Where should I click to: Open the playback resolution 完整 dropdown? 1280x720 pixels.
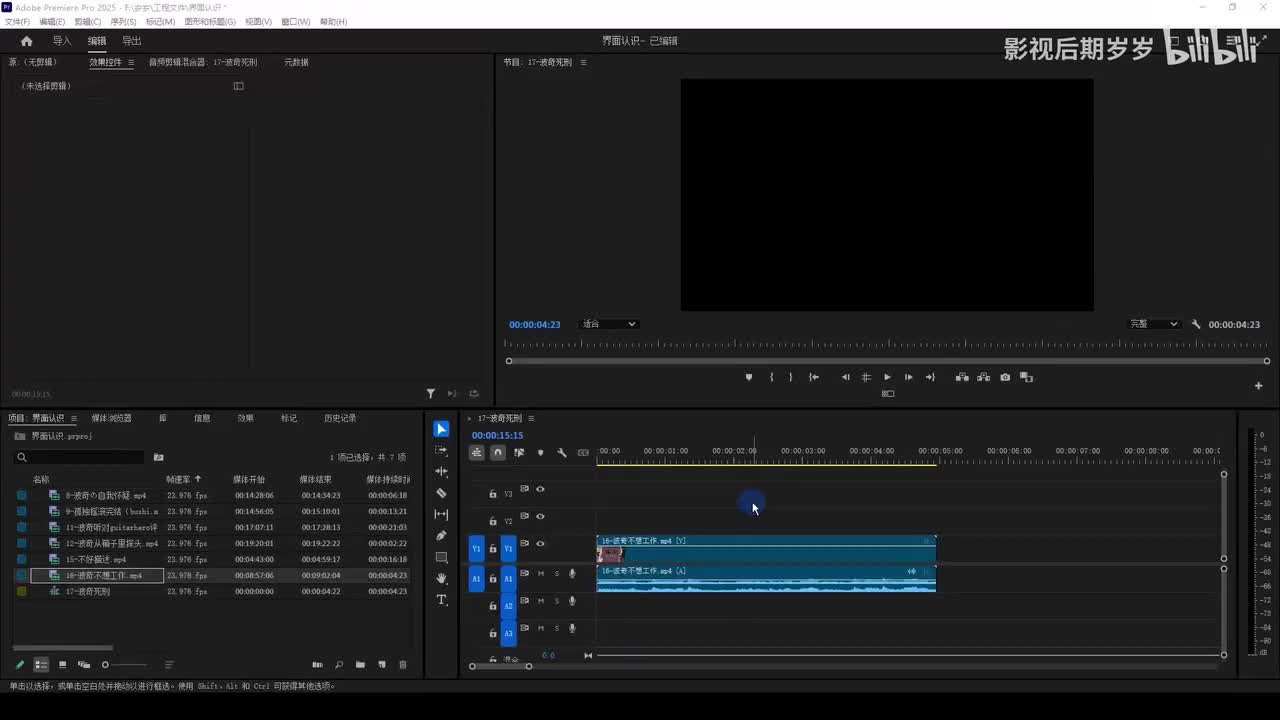pos(1155,324)
